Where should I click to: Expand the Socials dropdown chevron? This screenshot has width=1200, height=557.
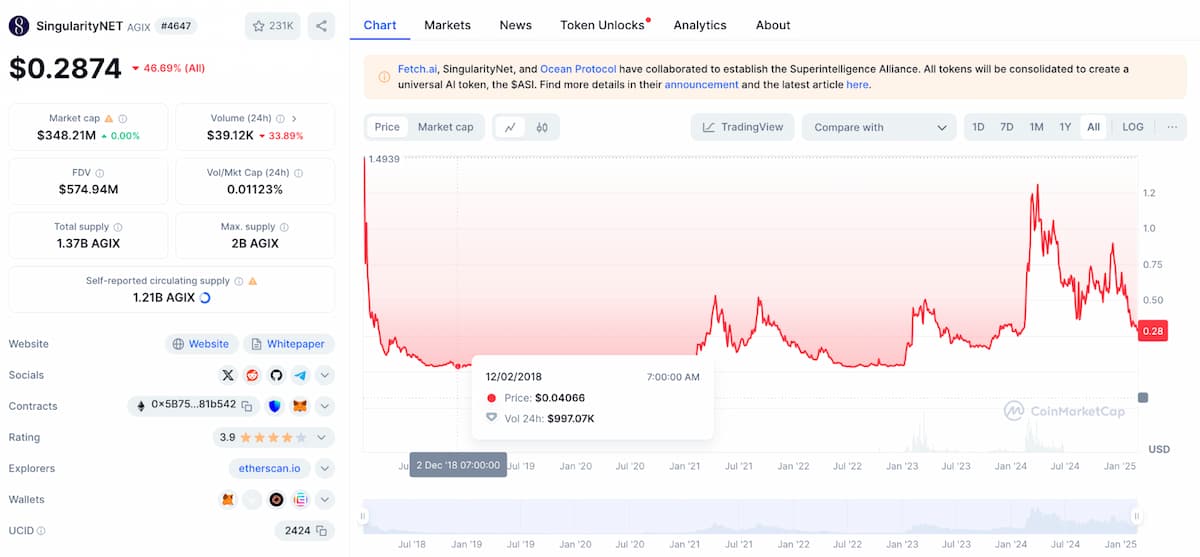click(324, 375)
